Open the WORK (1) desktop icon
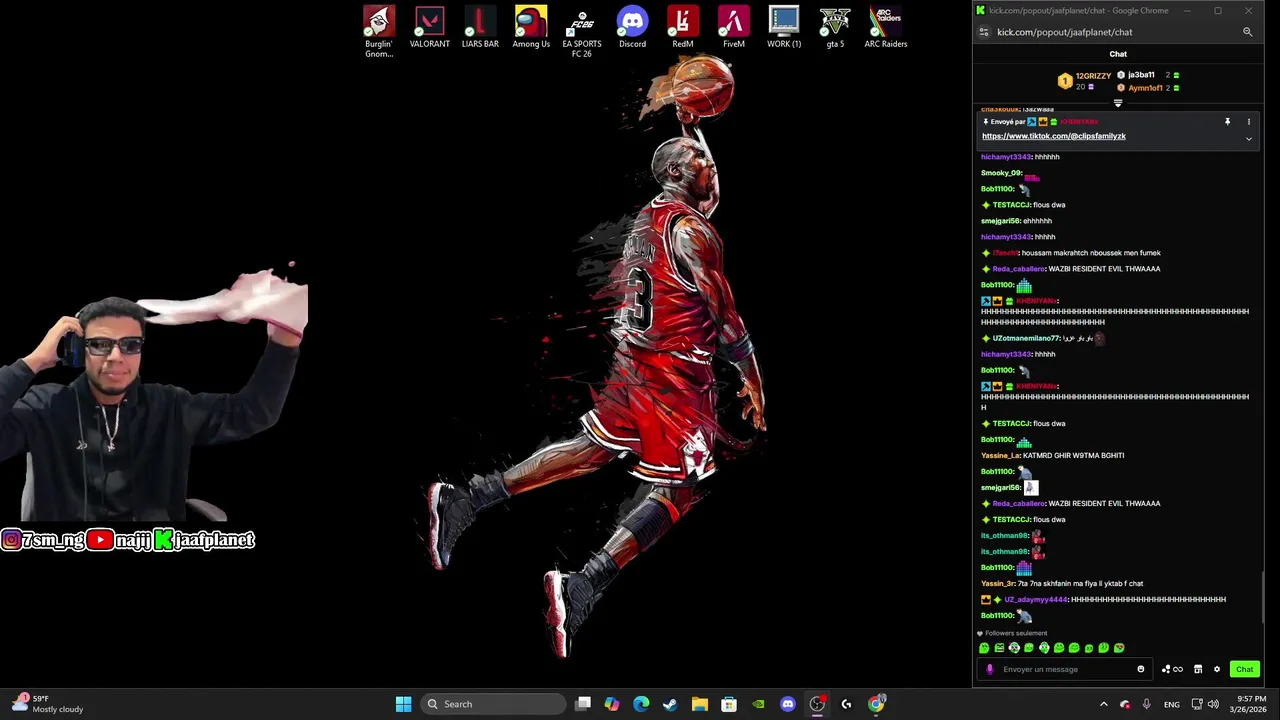The height and width of the screenshot is (720, 1280). (x=784, y=28)
